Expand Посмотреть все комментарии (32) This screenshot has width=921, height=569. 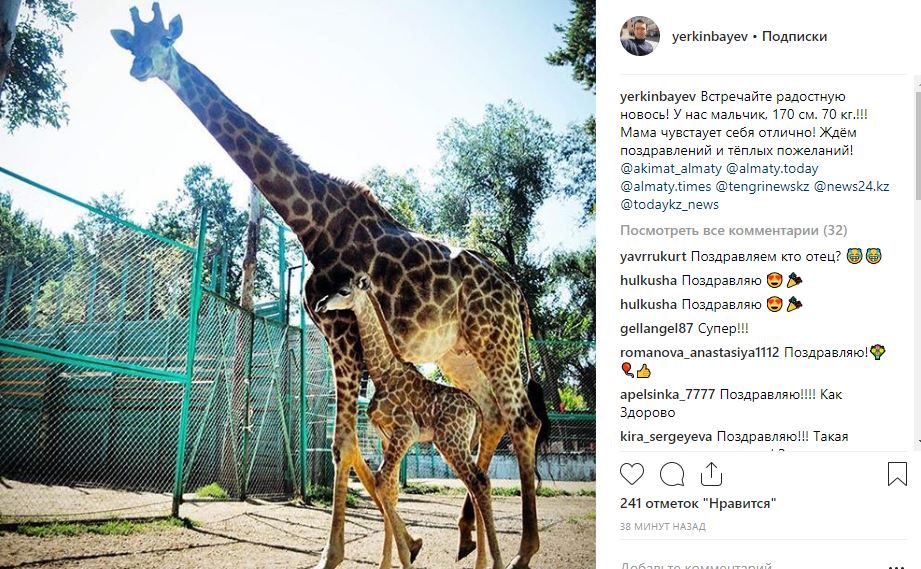point(734,230)
